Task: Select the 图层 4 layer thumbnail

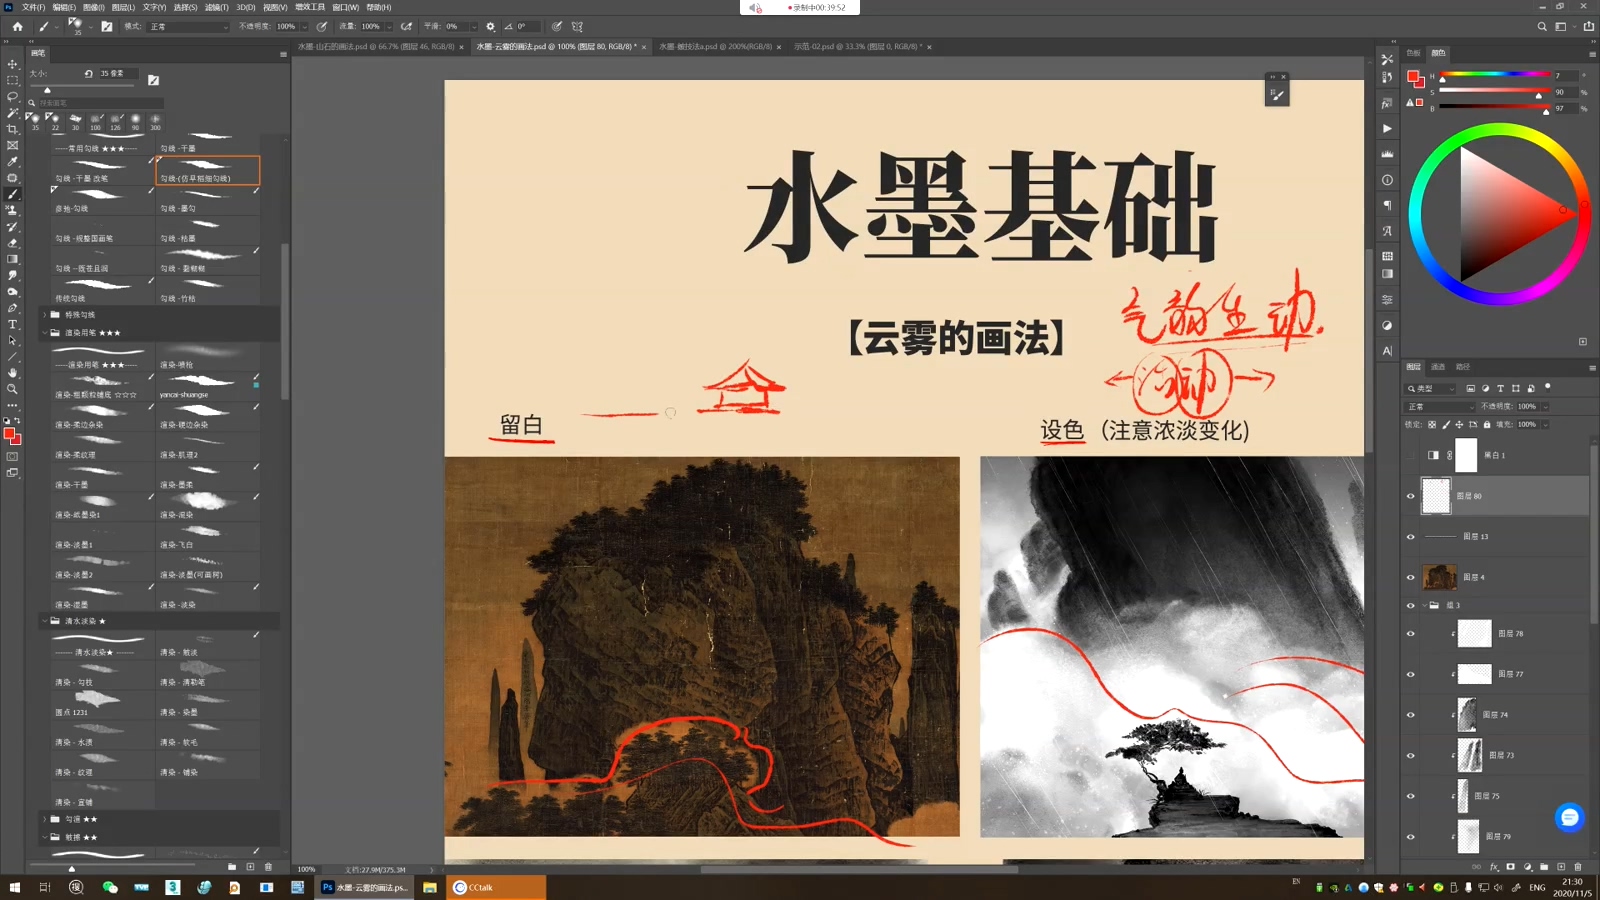Action: click(x=1440, y=577)
